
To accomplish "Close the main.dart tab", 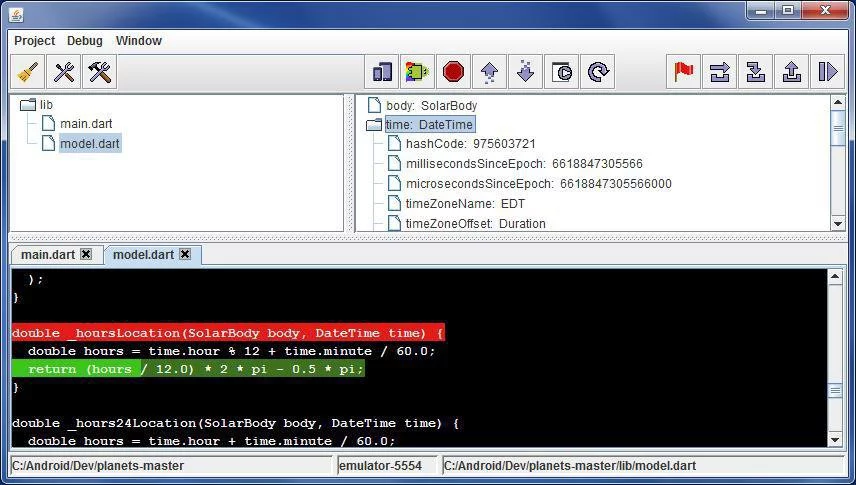I will pos(86,255).
